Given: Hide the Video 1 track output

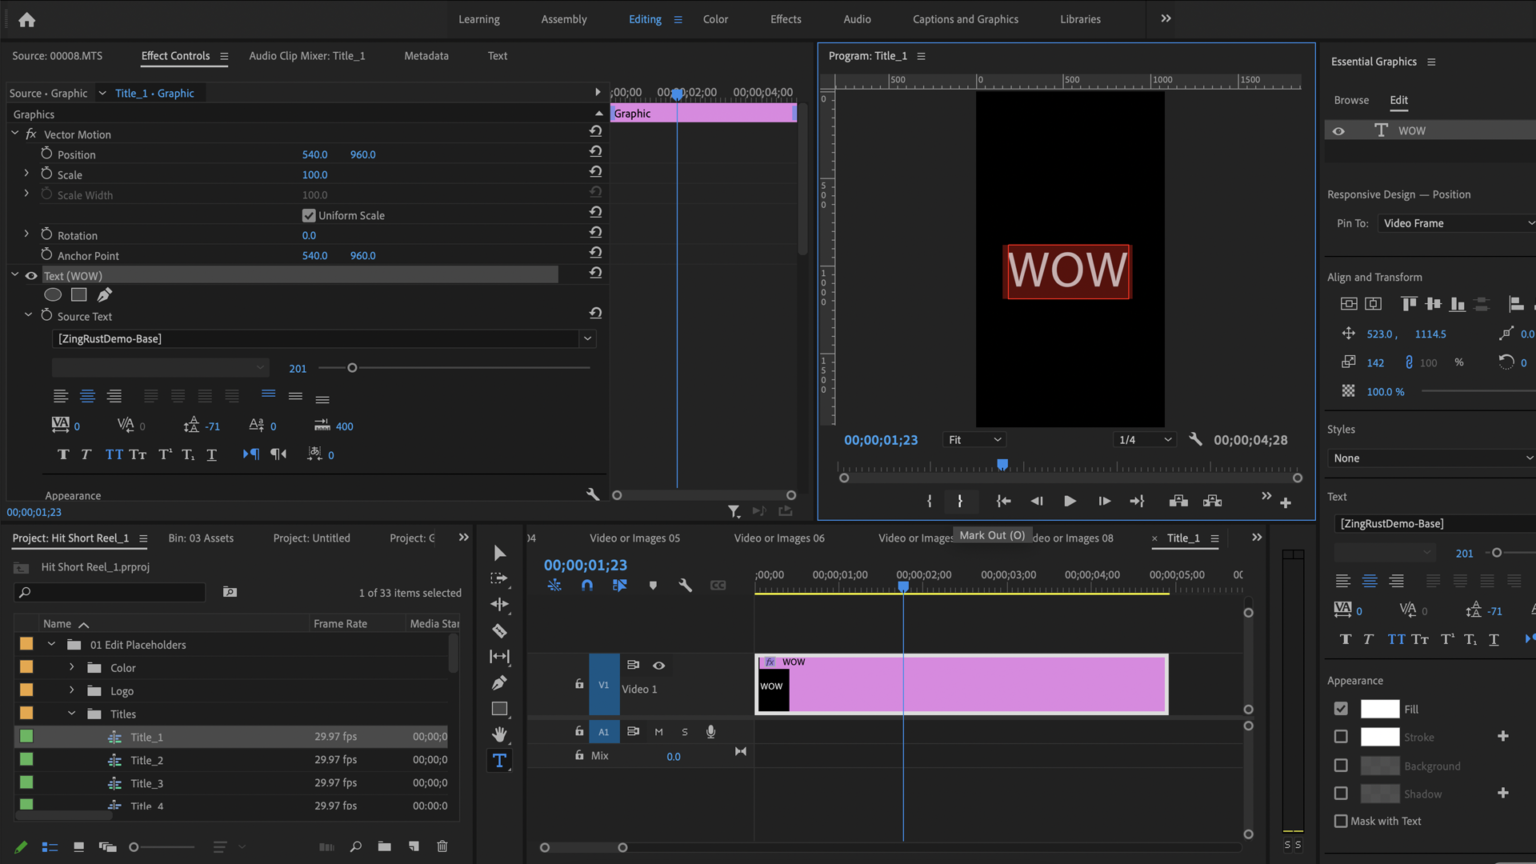Looking at the screenshot, I should click(659, 665).
